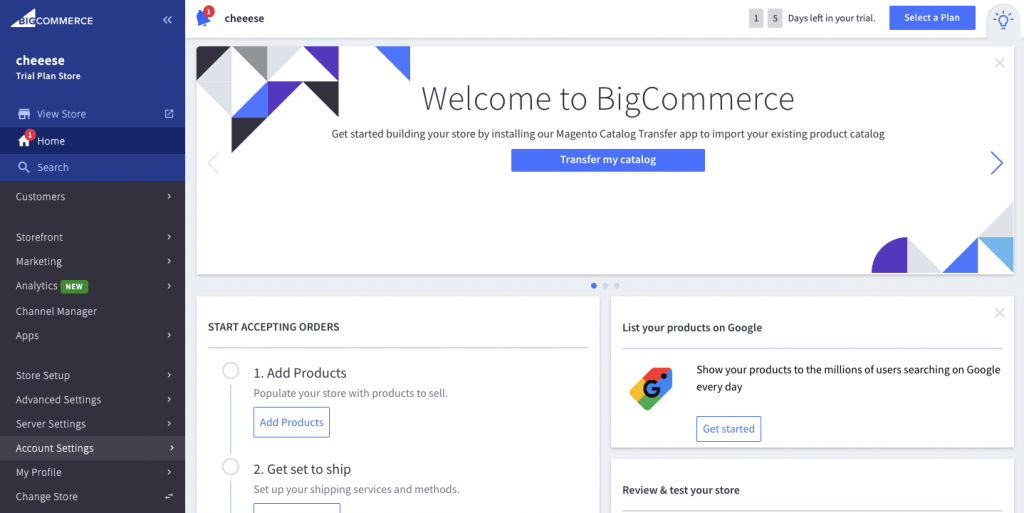
Task: Expand the Customers menu
Action: [x=92, y=197]
